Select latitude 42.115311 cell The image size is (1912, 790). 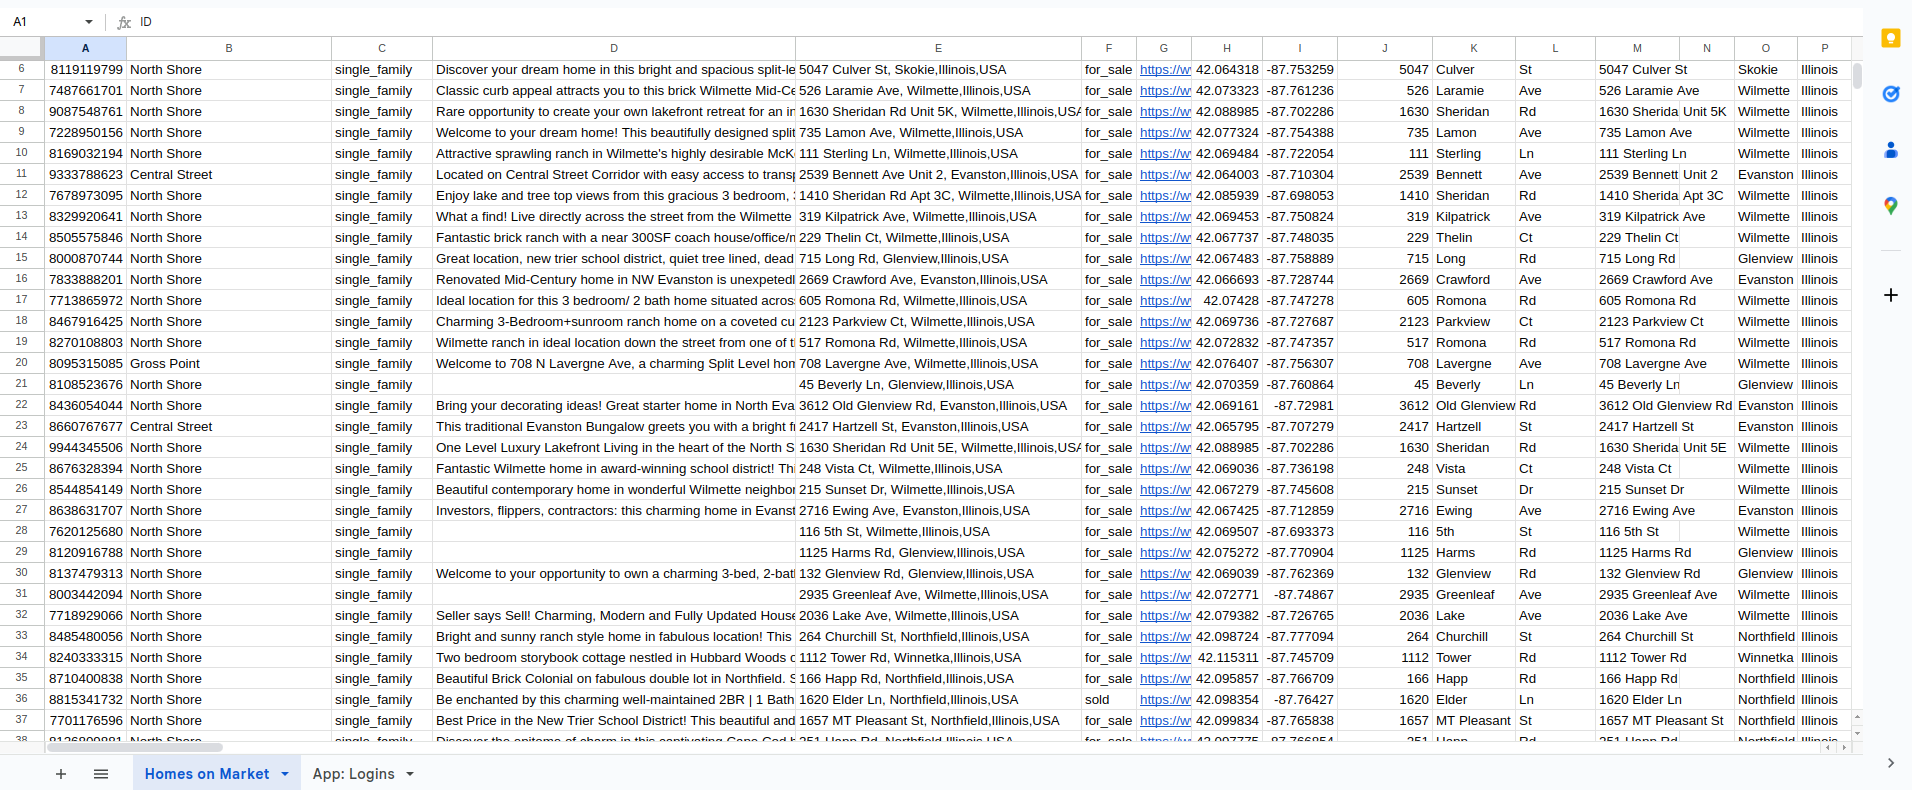(1227, 658)
